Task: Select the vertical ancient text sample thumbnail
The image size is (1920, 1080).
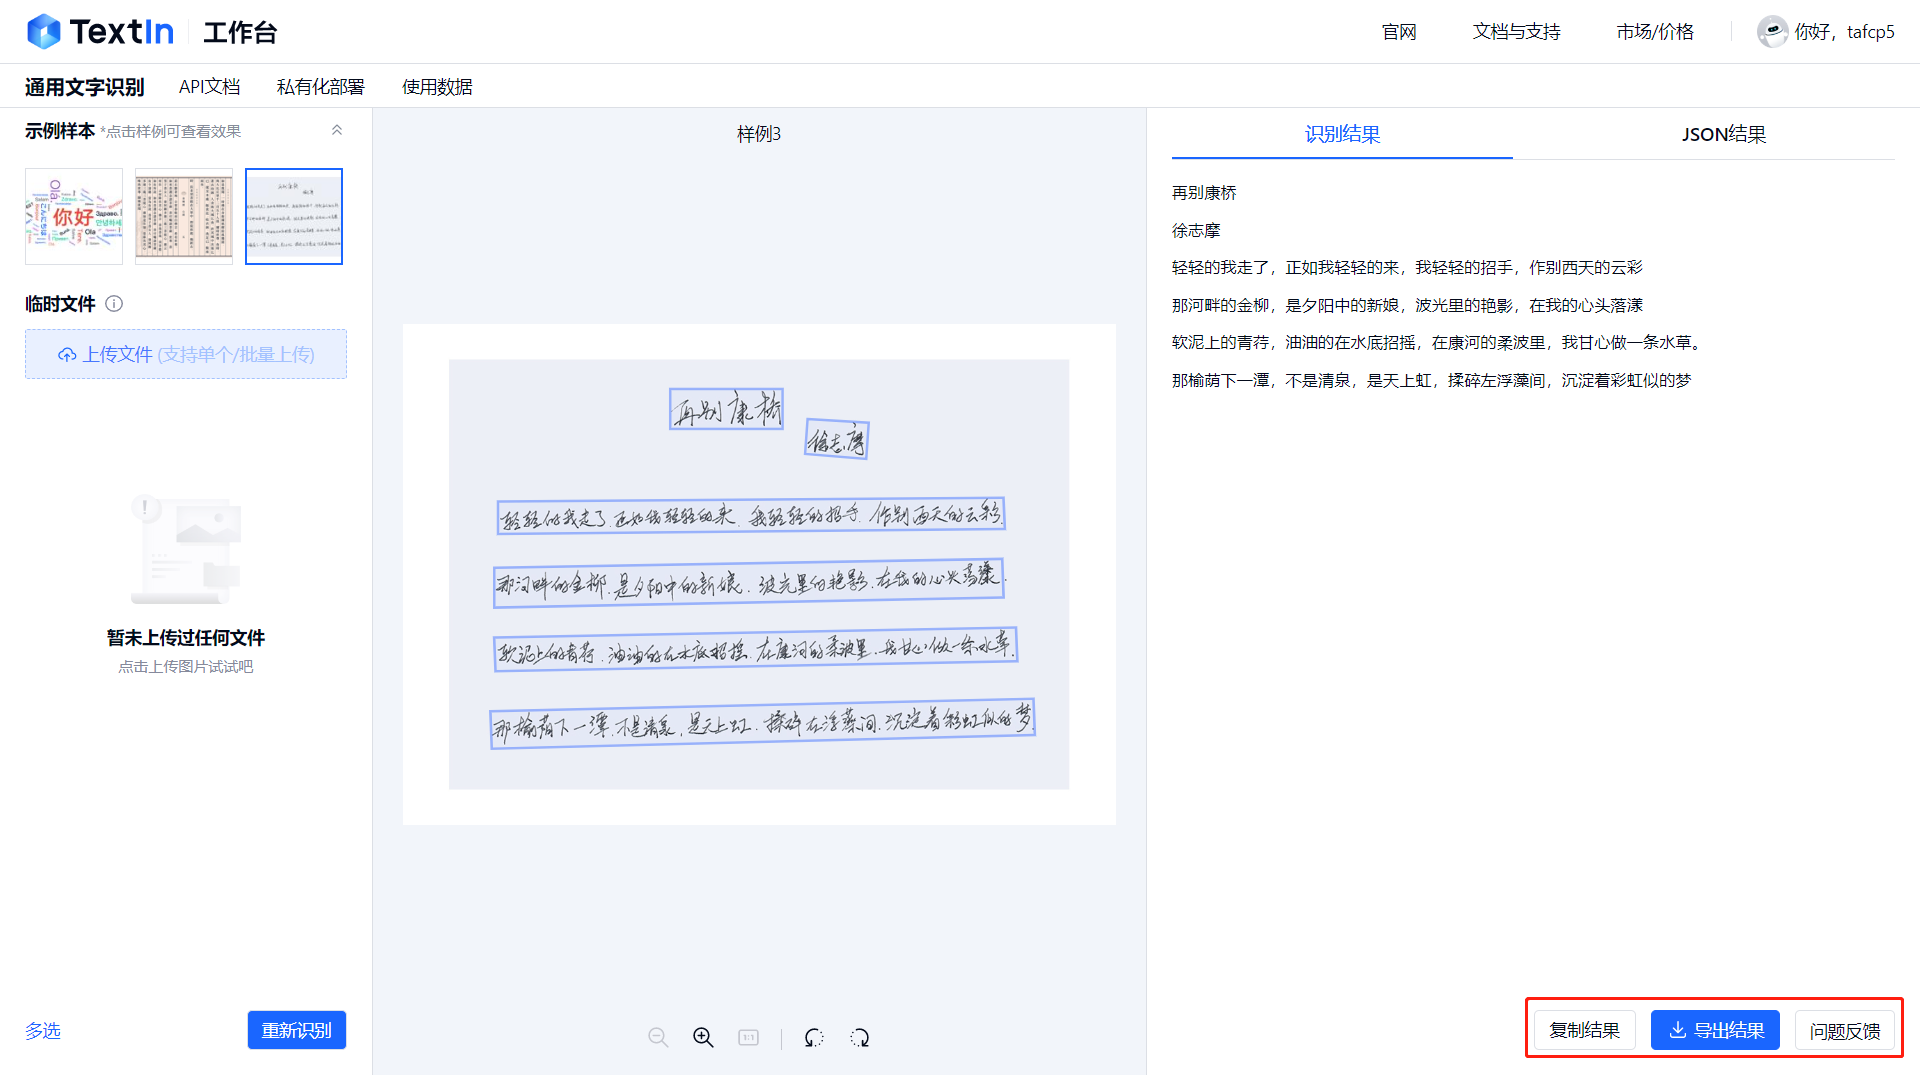Action: [184, 216]
